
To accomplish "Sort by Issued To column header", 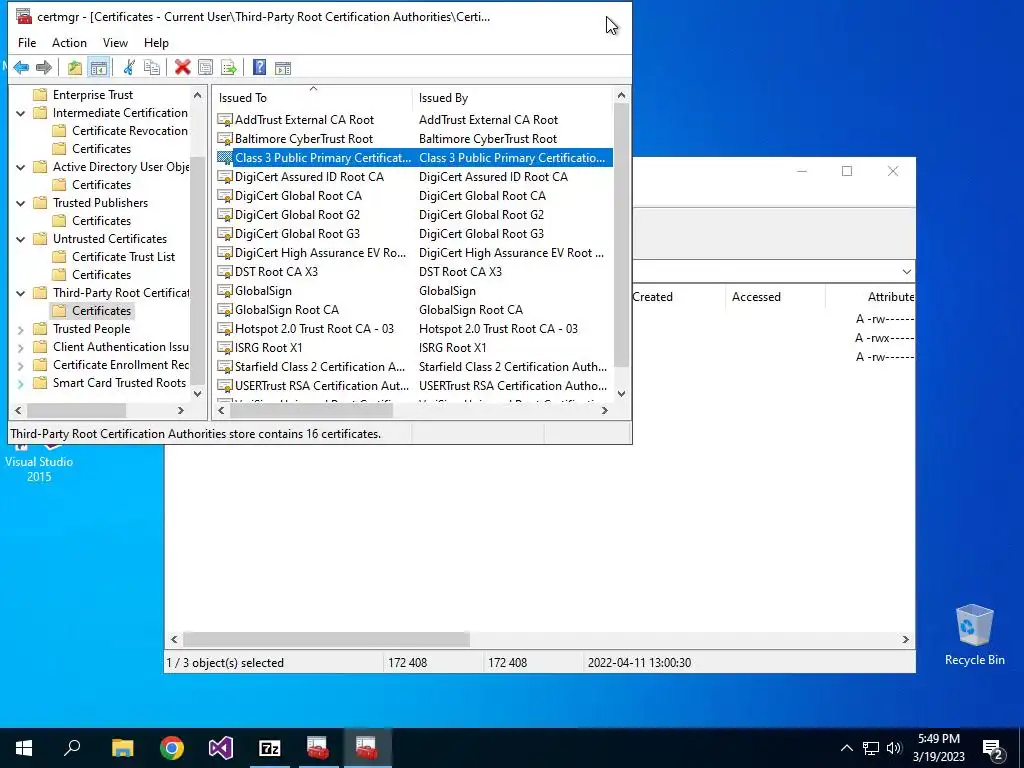I will point(312,98).
